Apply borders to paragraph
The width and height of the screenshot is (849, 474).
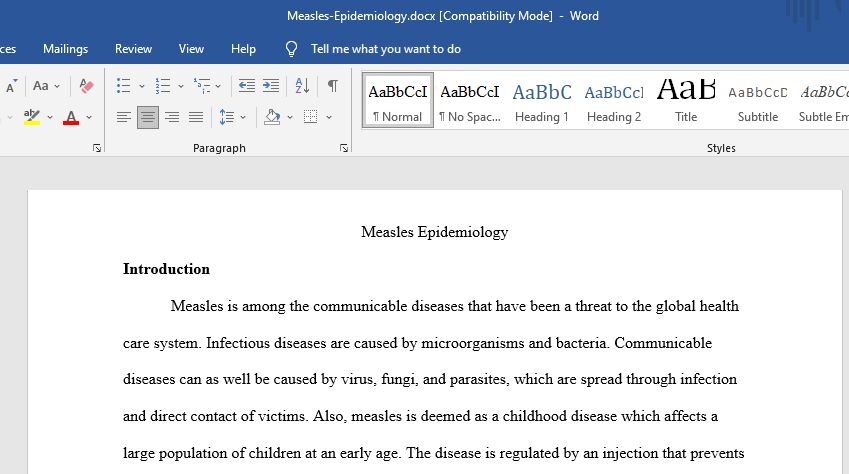pyautogui.click(x=311, y=117)
